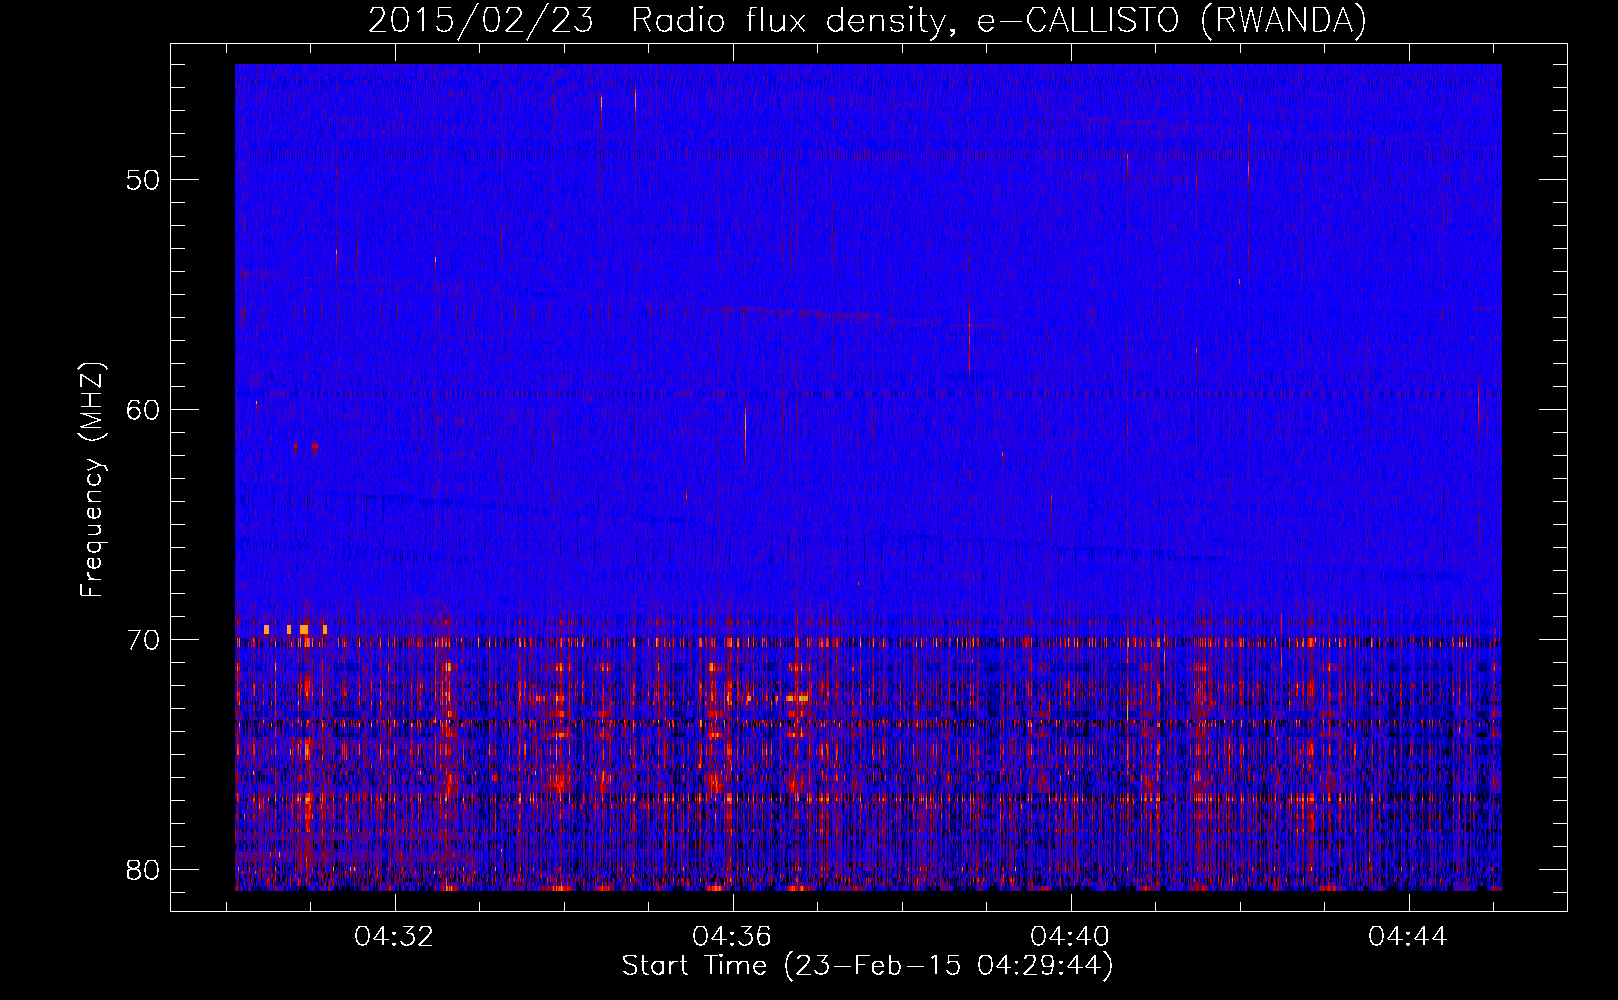Click the plot title '2015/02/23 Radio flux density'
This screenshot has width=1618, height=1000.
(x=867, y=21)
